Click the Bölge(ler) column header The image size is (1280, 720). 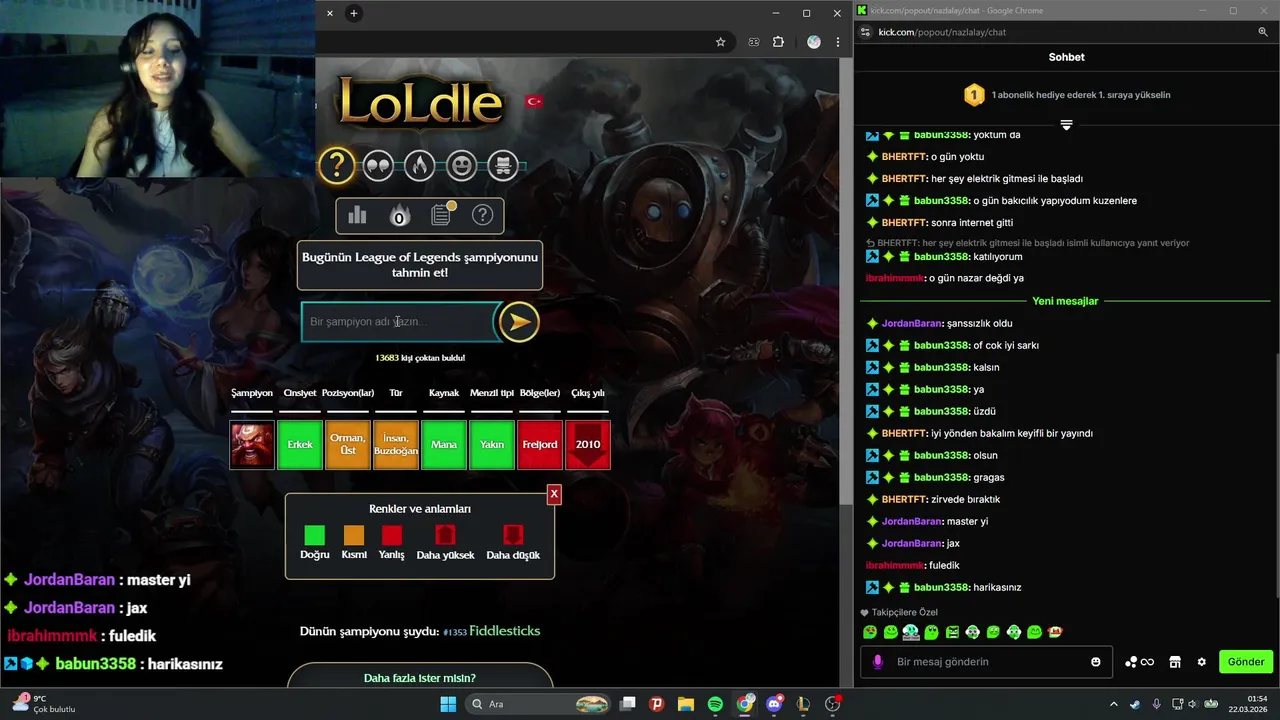(540, 393)
